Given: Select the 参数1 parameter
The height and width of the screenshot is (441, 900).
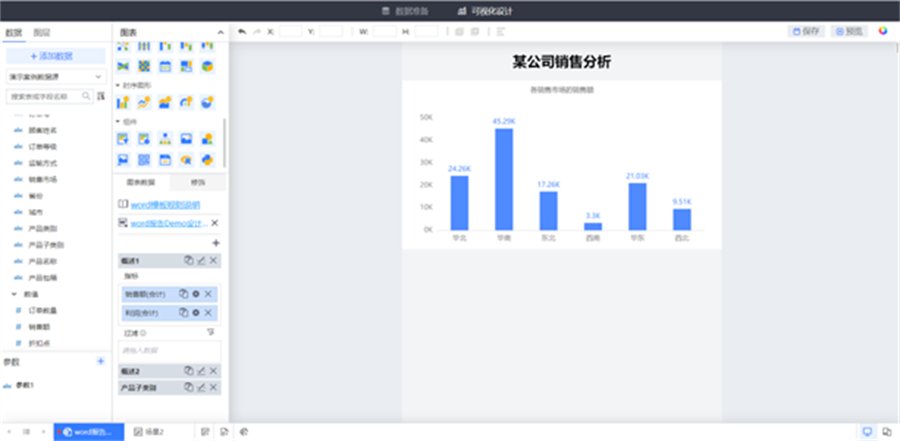Looking at the screenshot, I should click(x=25, y=385).
